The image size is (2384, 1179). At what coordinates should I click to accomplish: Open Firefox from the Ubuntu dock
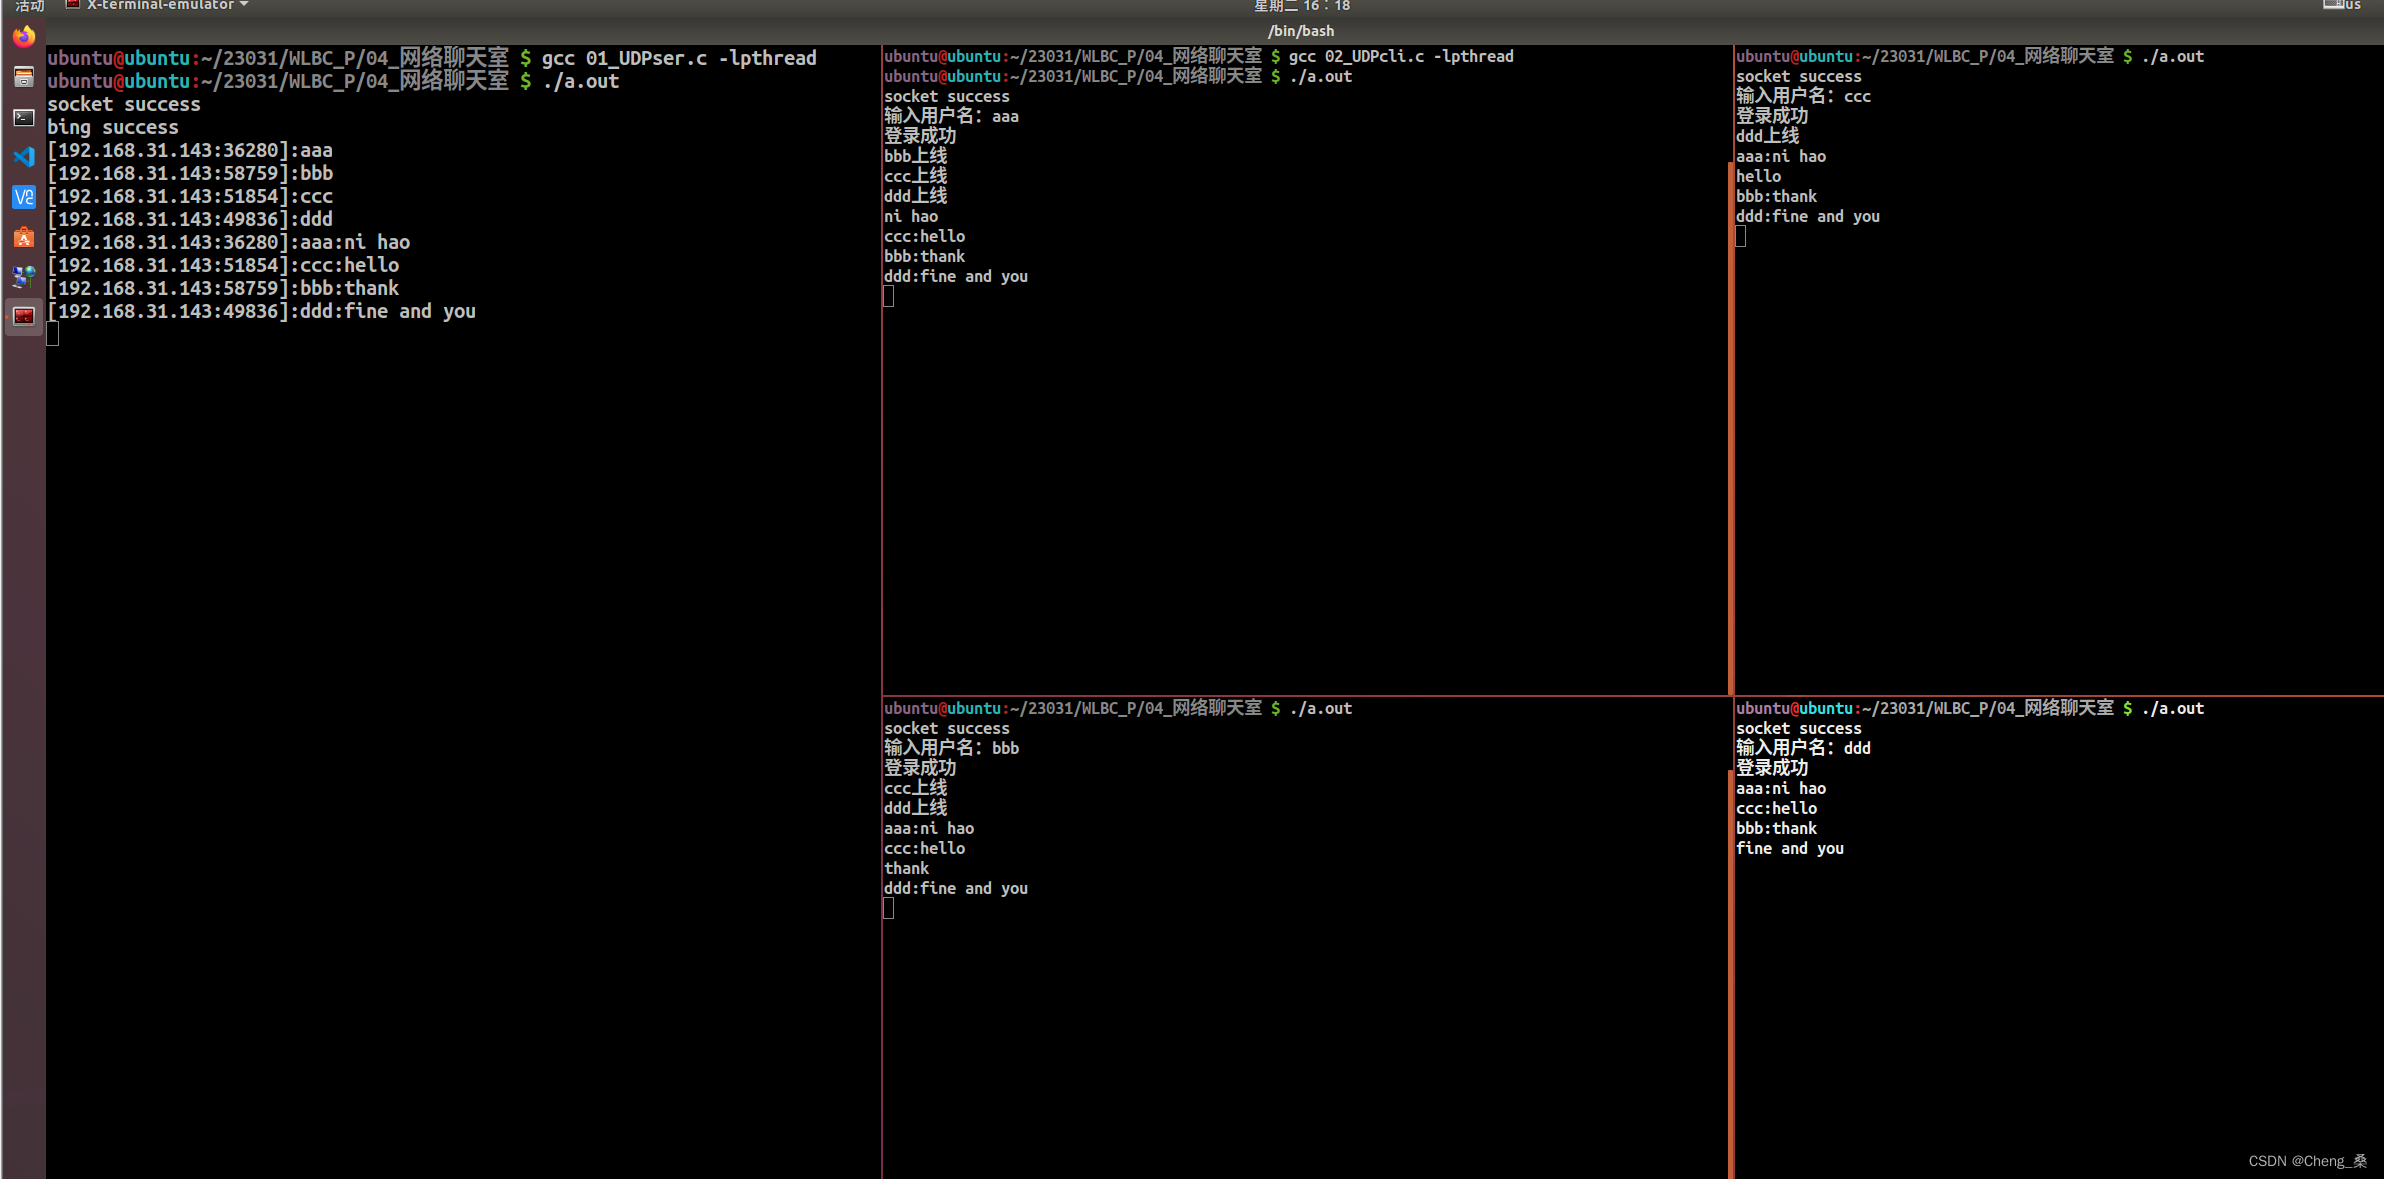point(24,37)
